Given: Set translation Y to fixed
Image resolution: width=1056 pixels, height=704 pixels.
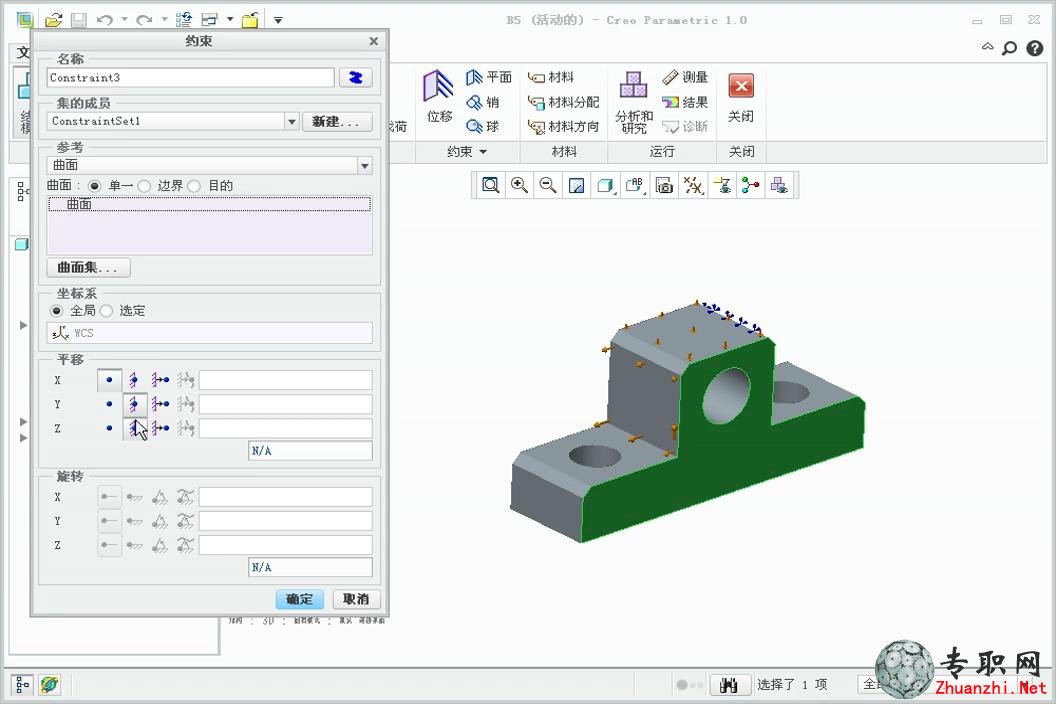Looking at the screenshot, I should 134,404.
